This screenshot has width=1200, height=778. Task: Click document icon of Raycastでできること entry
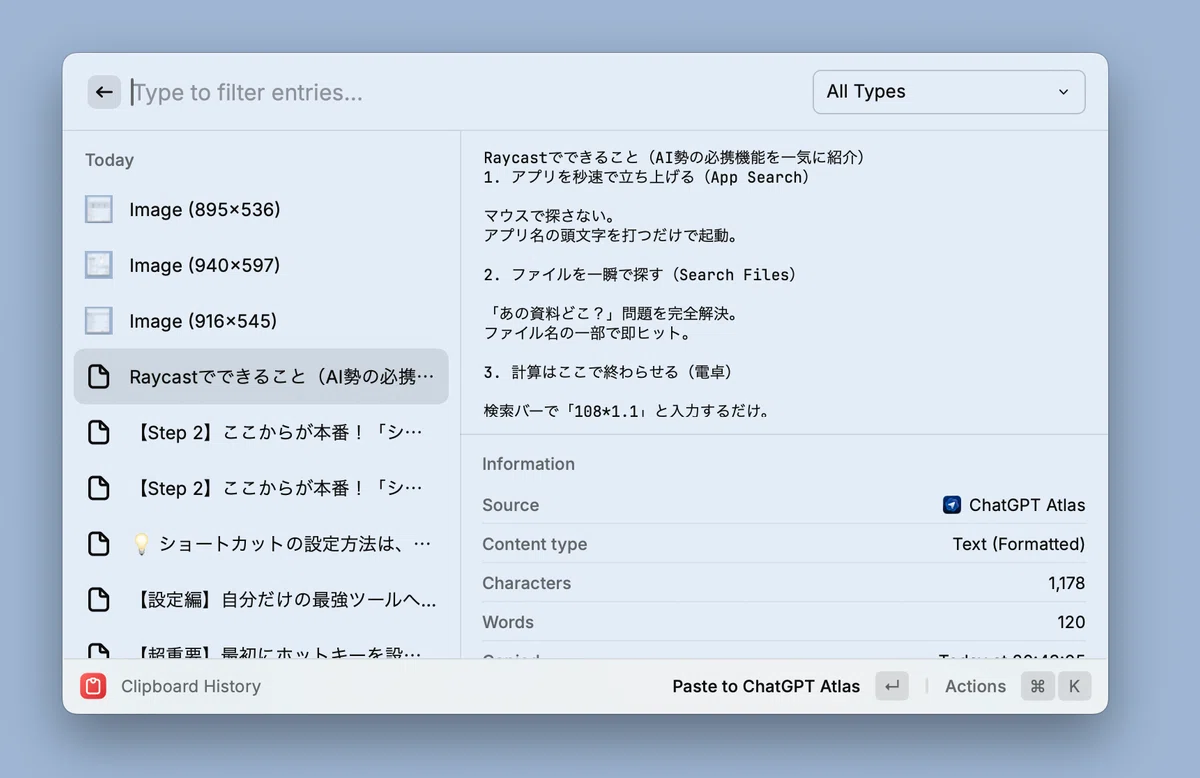(x=99, y=377)
